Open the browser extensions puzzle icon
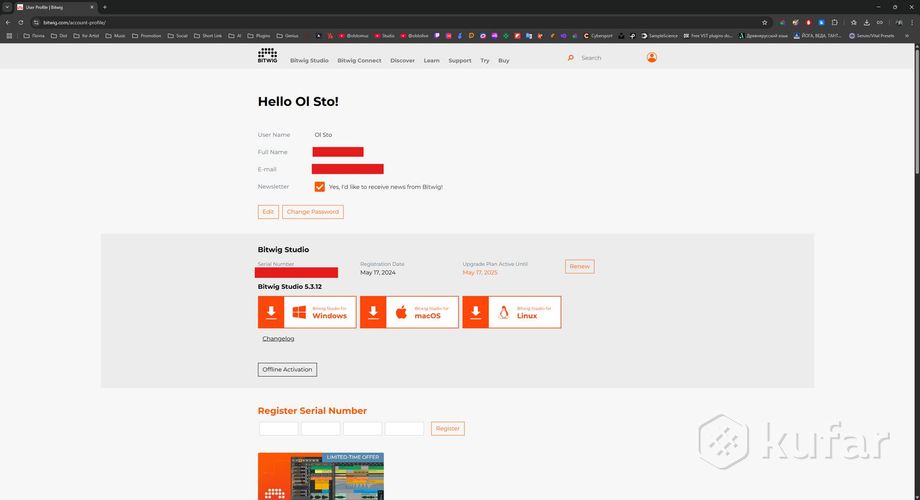This screenshot has width=920, height=500. (835, 22)
